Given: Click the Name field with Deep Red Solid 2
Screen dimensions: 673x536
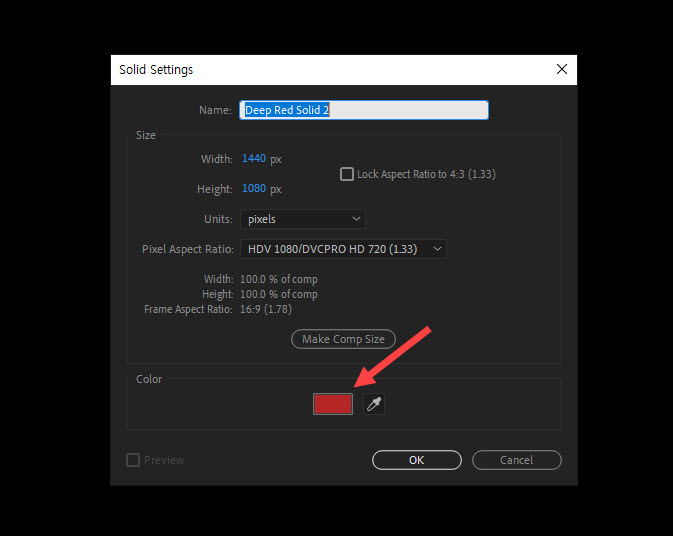Looking at the screenshot, I should coord(364,110).
